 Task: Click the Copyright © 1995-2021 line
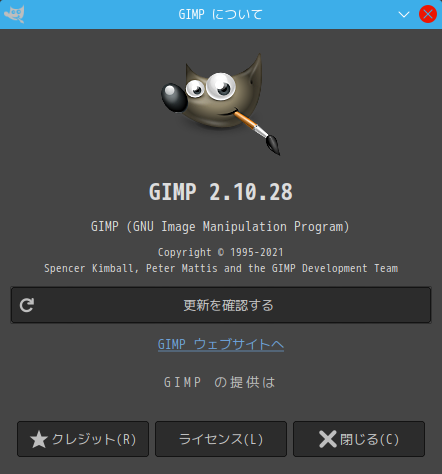pyautogui.click(x=221, y=252)
